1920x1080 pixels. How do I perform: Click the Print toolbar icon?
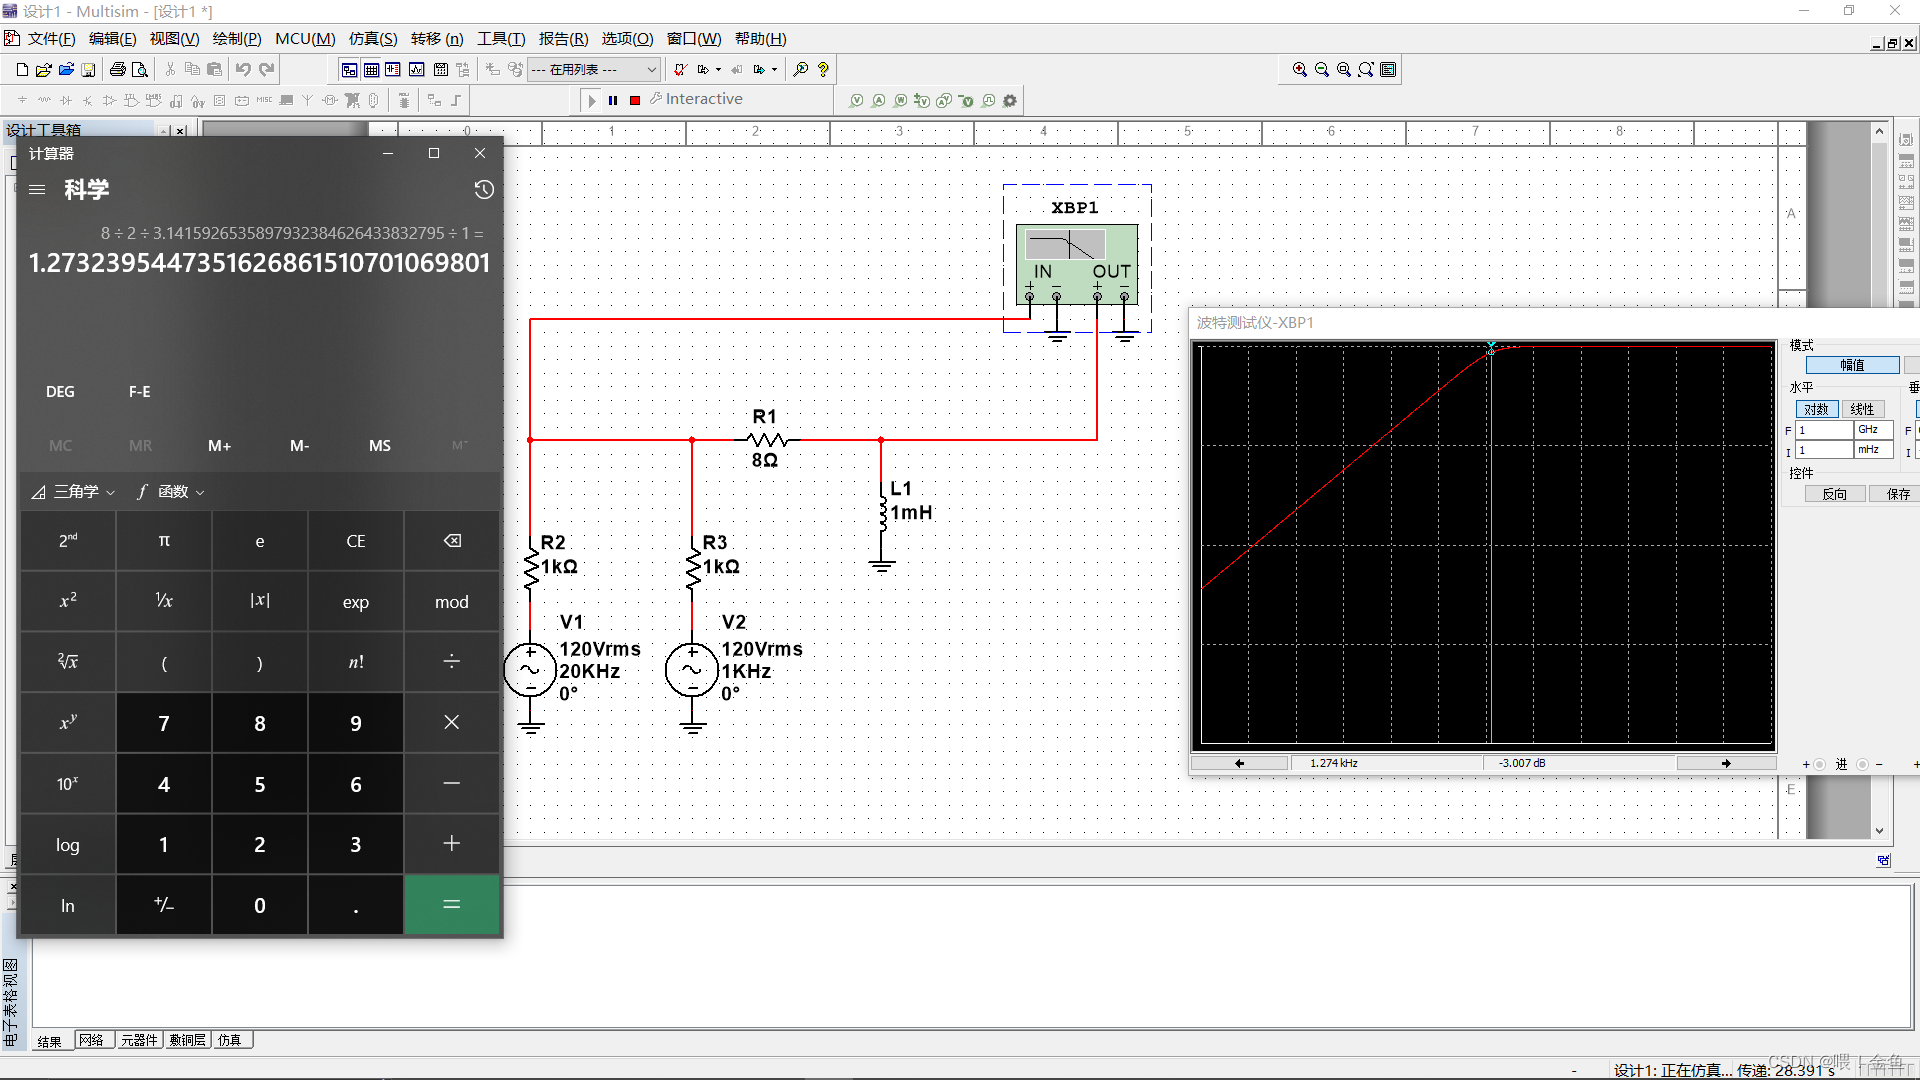click(117, 70)
